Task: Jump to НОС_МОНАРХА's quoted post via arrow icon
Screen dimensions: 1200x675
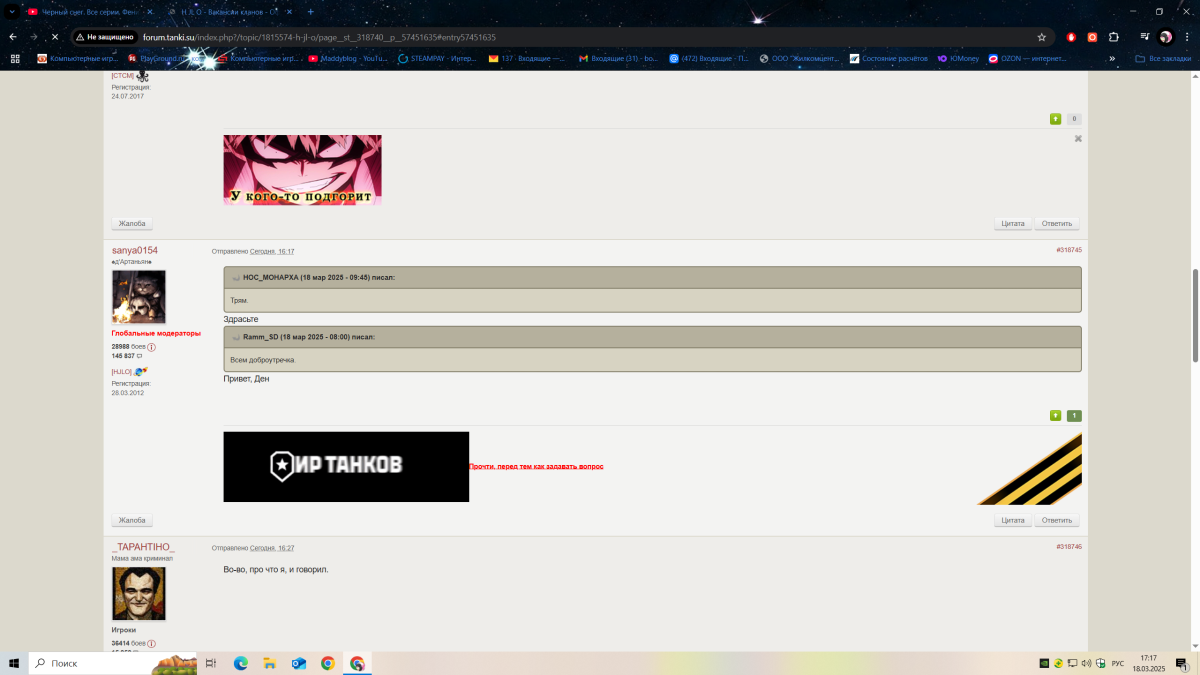Action: [x=236, y=277]
